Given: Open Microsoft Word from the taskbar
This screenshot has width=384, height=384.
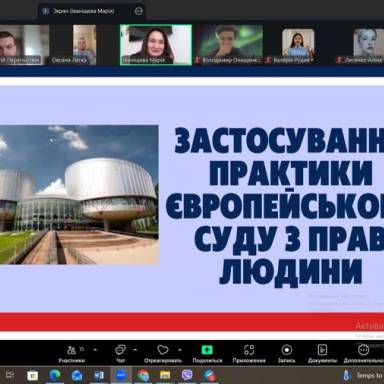Looking at the screenshot, I should [99, 375].
